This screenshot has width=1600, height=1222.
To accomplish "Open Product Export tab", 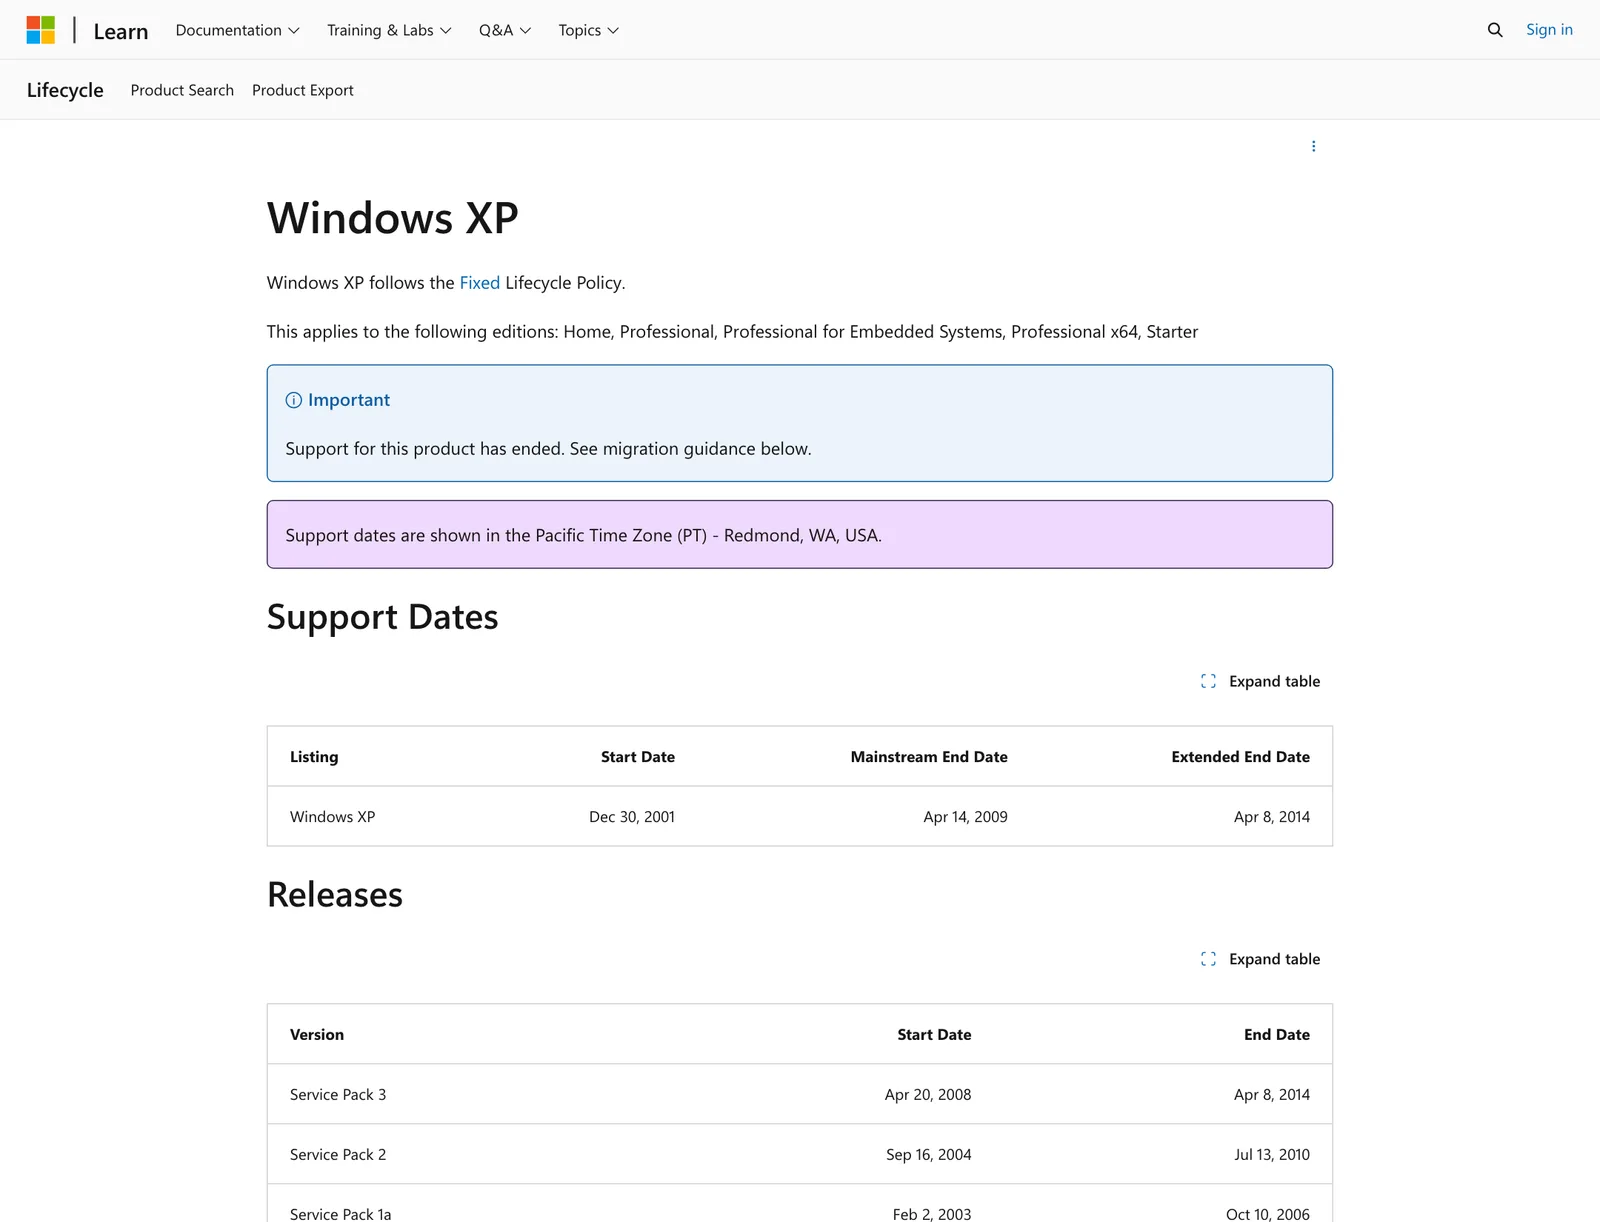I will click(x=303, y=90).
